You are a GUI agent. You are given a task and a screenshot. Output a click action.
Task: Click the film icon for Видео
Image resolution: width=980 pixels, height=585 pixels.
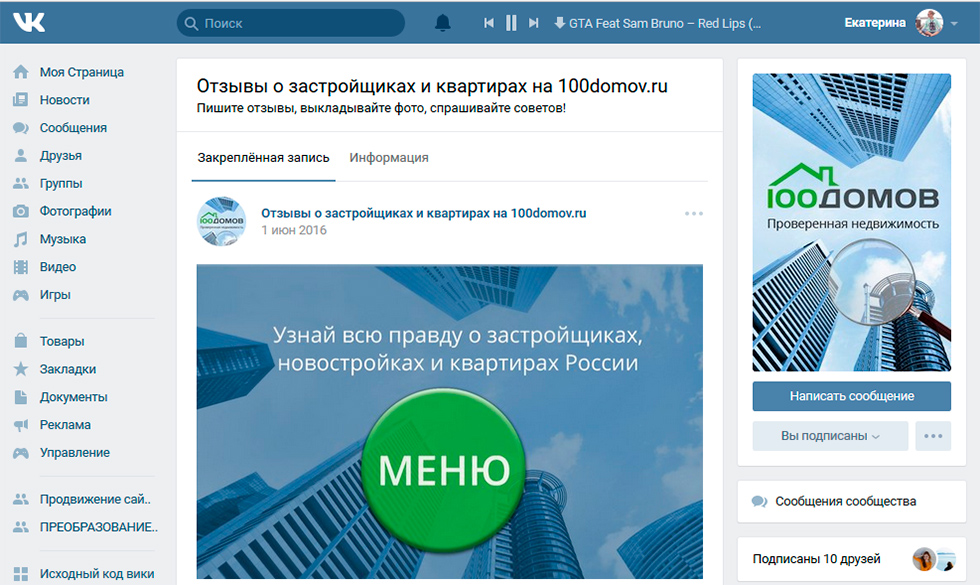(21, 267)
